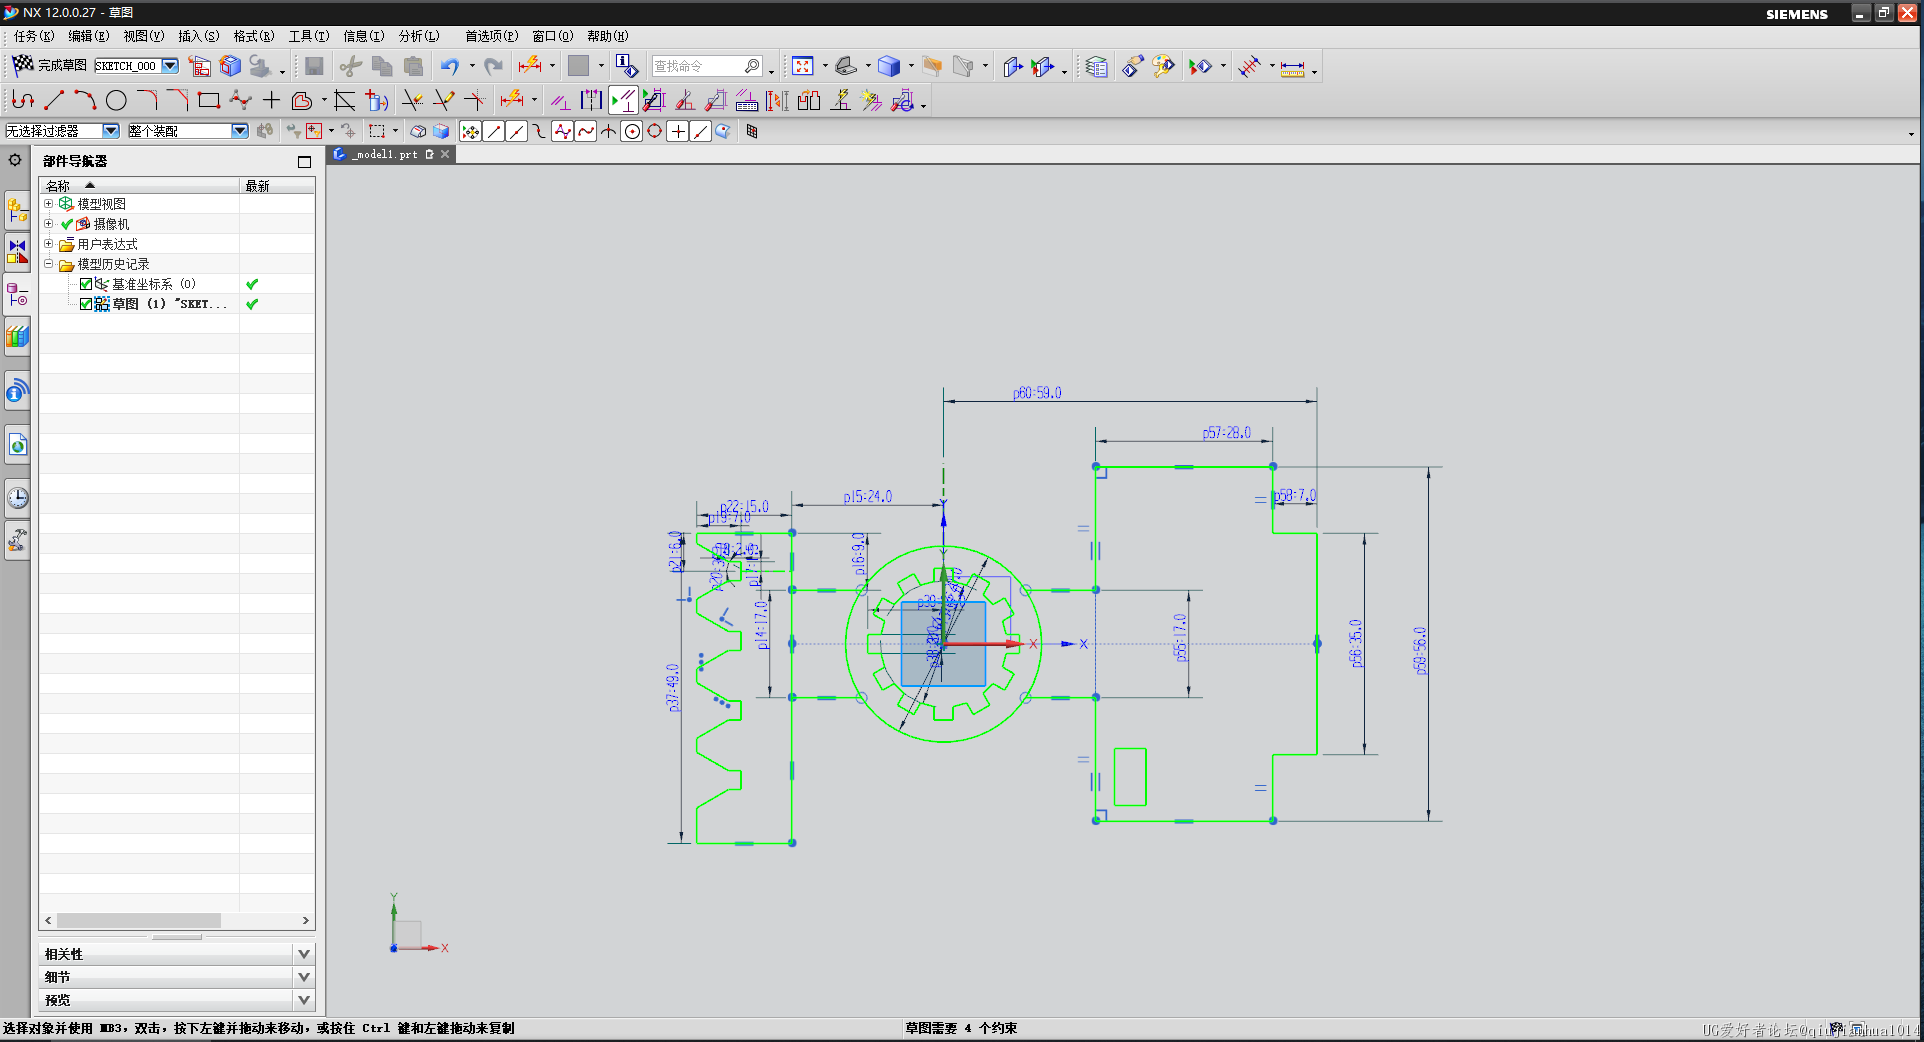The image size is (1924, 1042).
Task: Maximize the Part Navigator panel
Action: click(304, 161)
